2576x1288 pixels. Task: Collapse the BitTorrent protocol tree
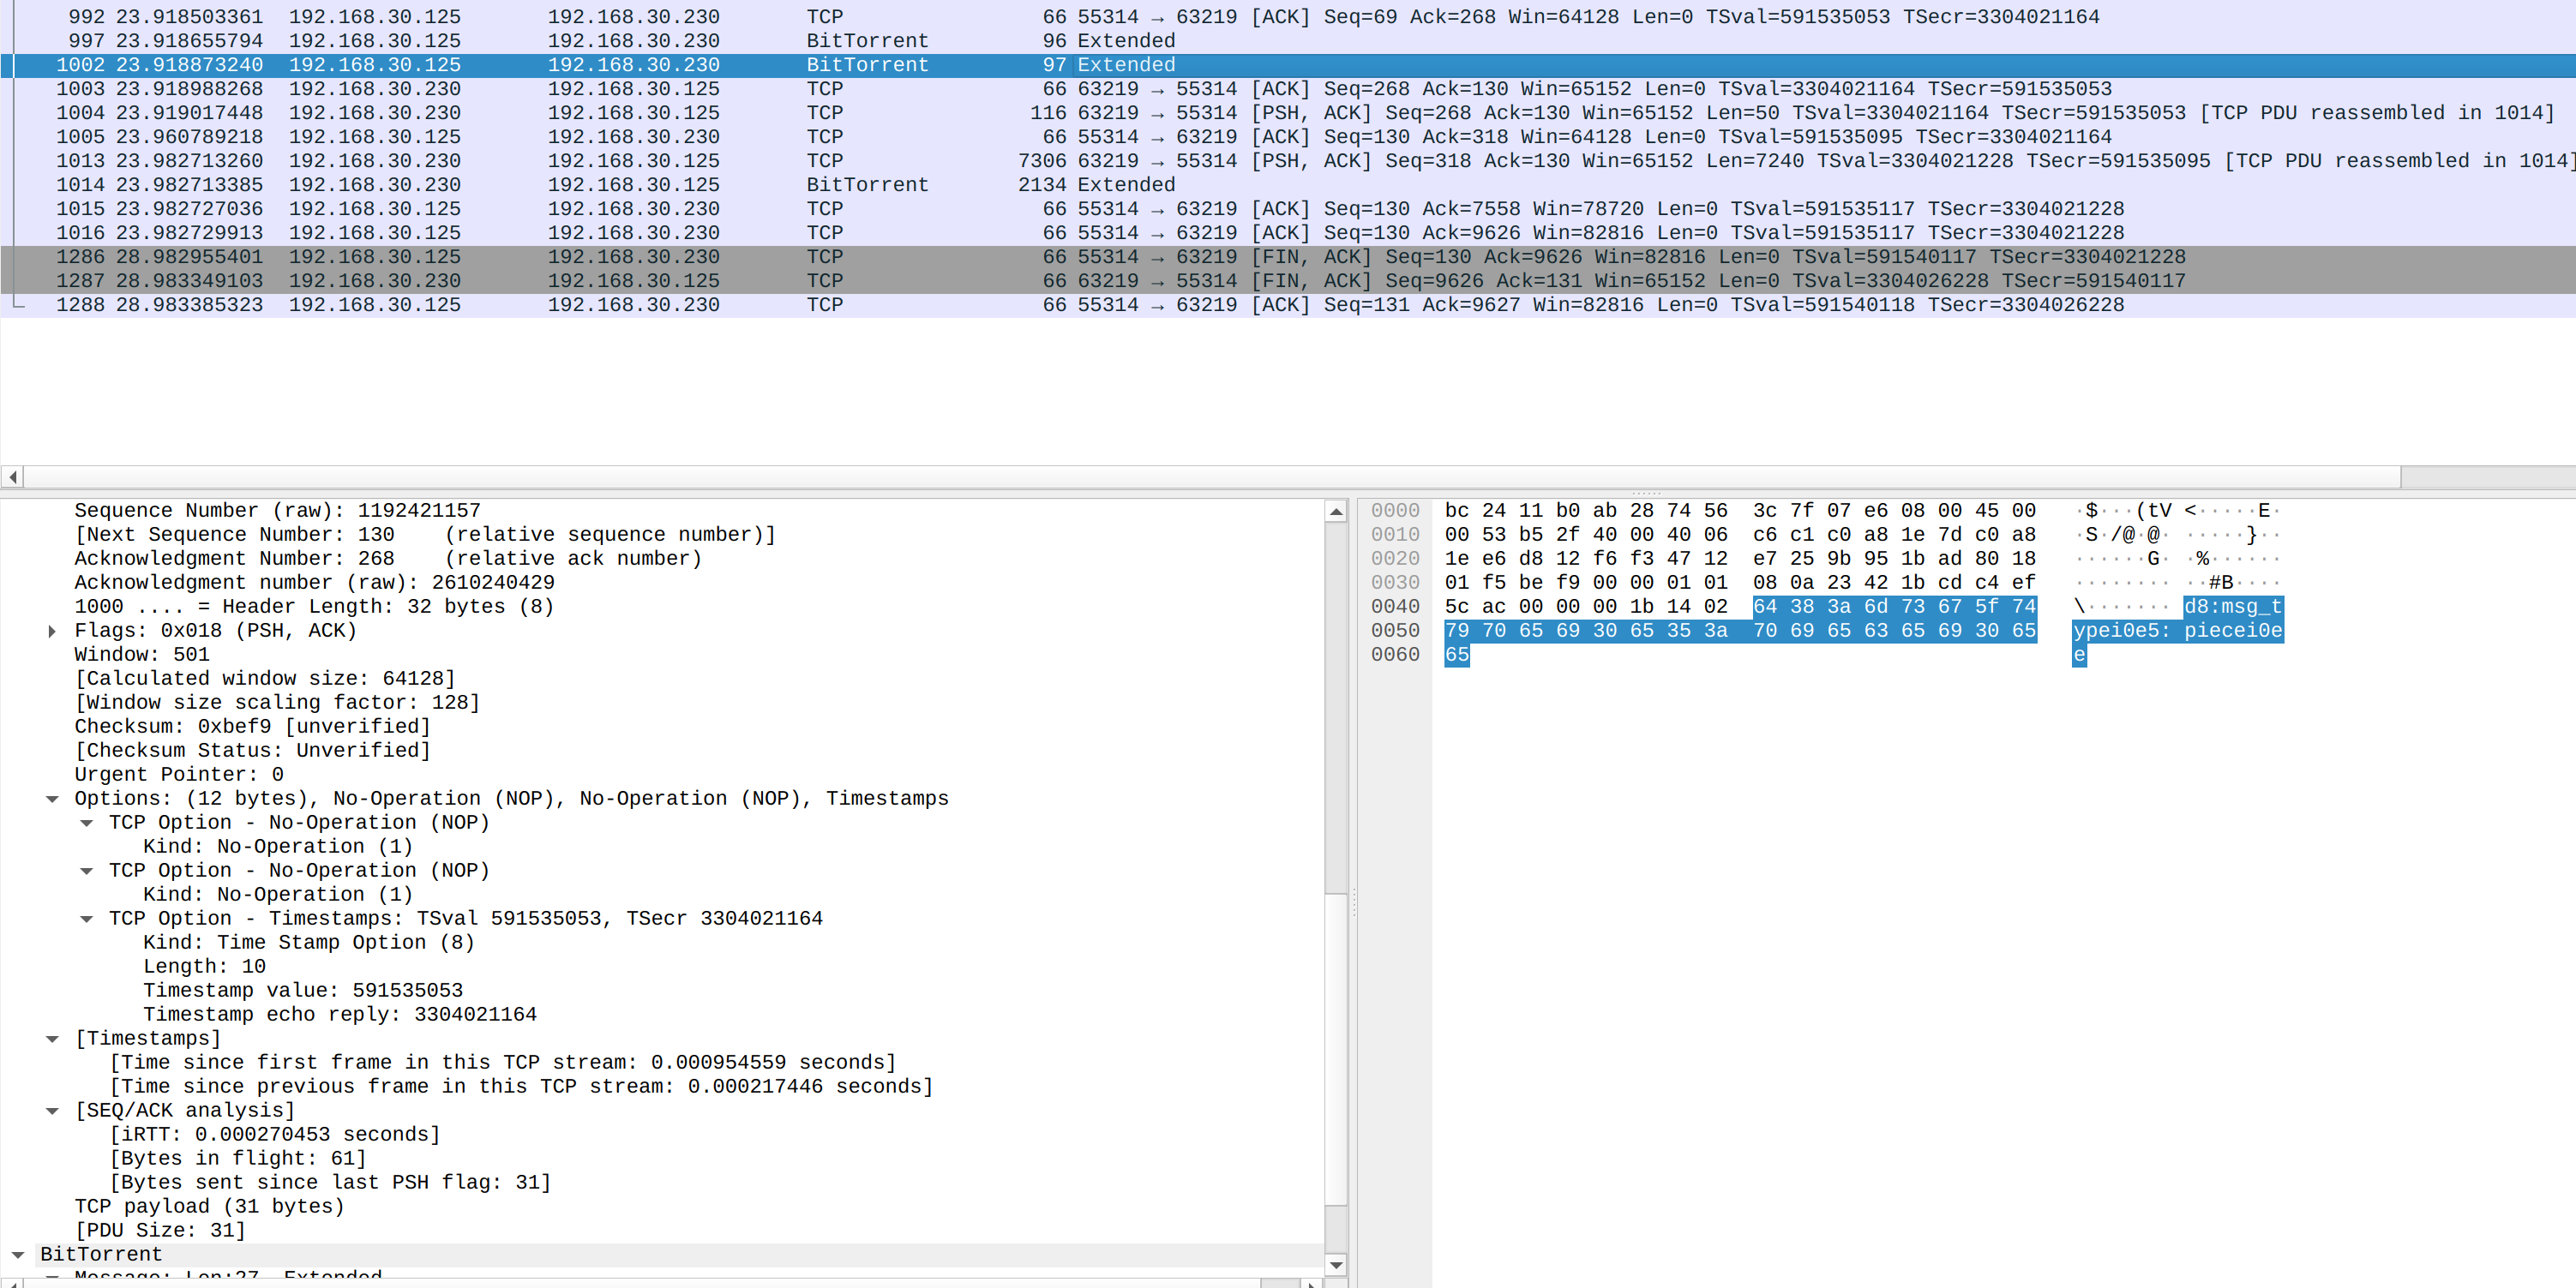coord(18,1255)
